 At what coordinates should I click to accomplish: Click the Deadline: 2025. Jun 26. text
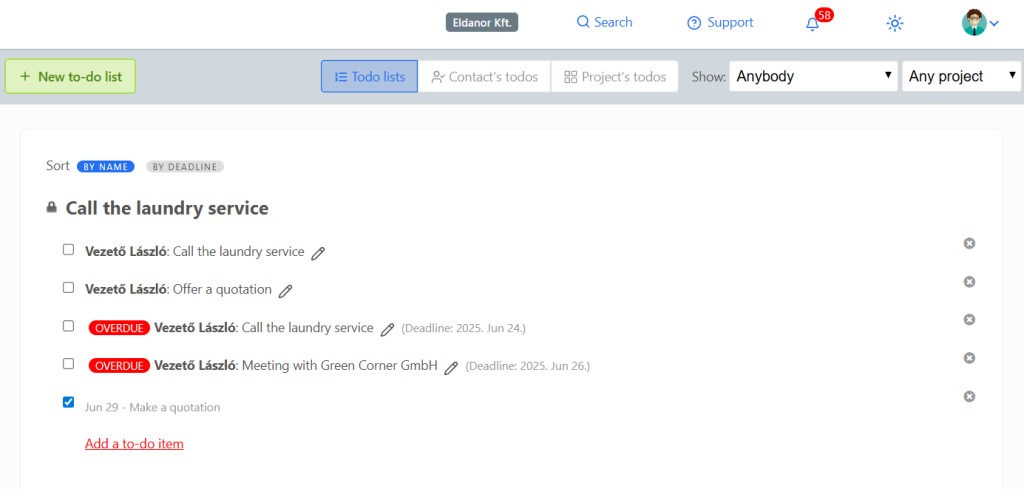(x=528, y=366)
